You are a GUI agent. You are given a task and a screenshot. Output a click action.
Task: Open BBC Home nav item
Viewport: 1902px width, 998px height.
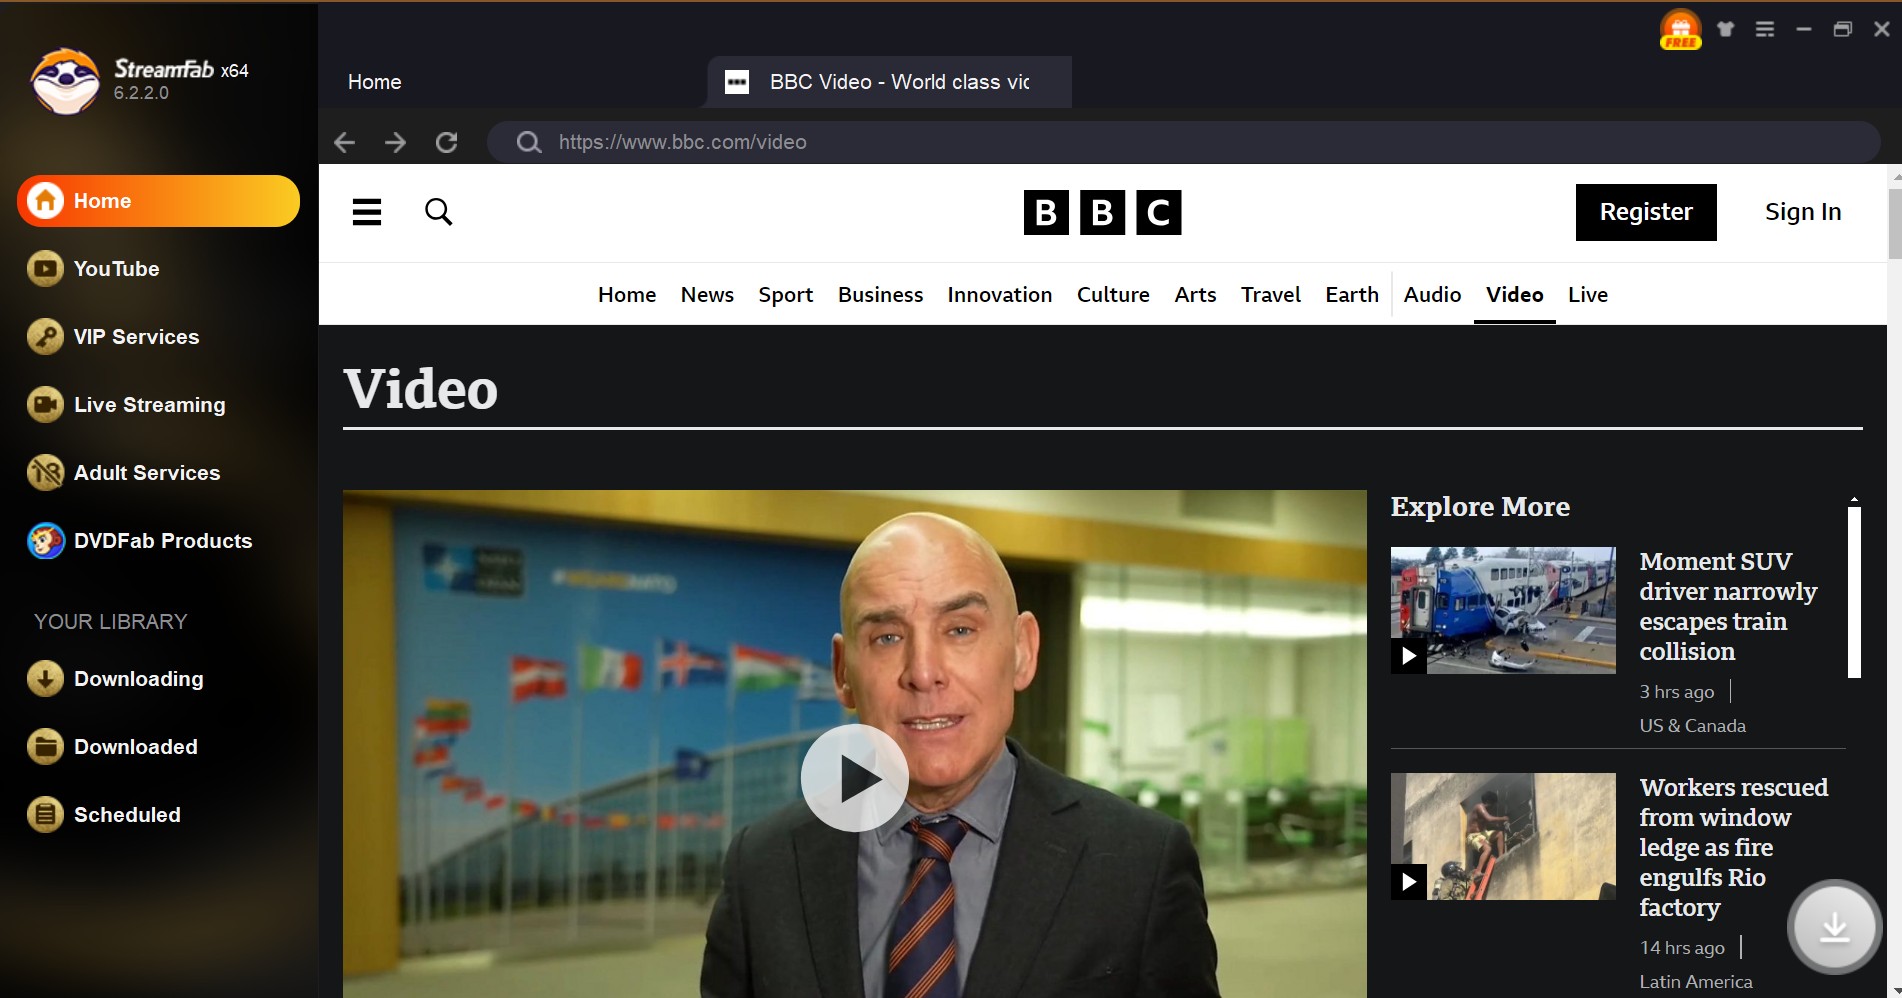(x=627, y=295)
